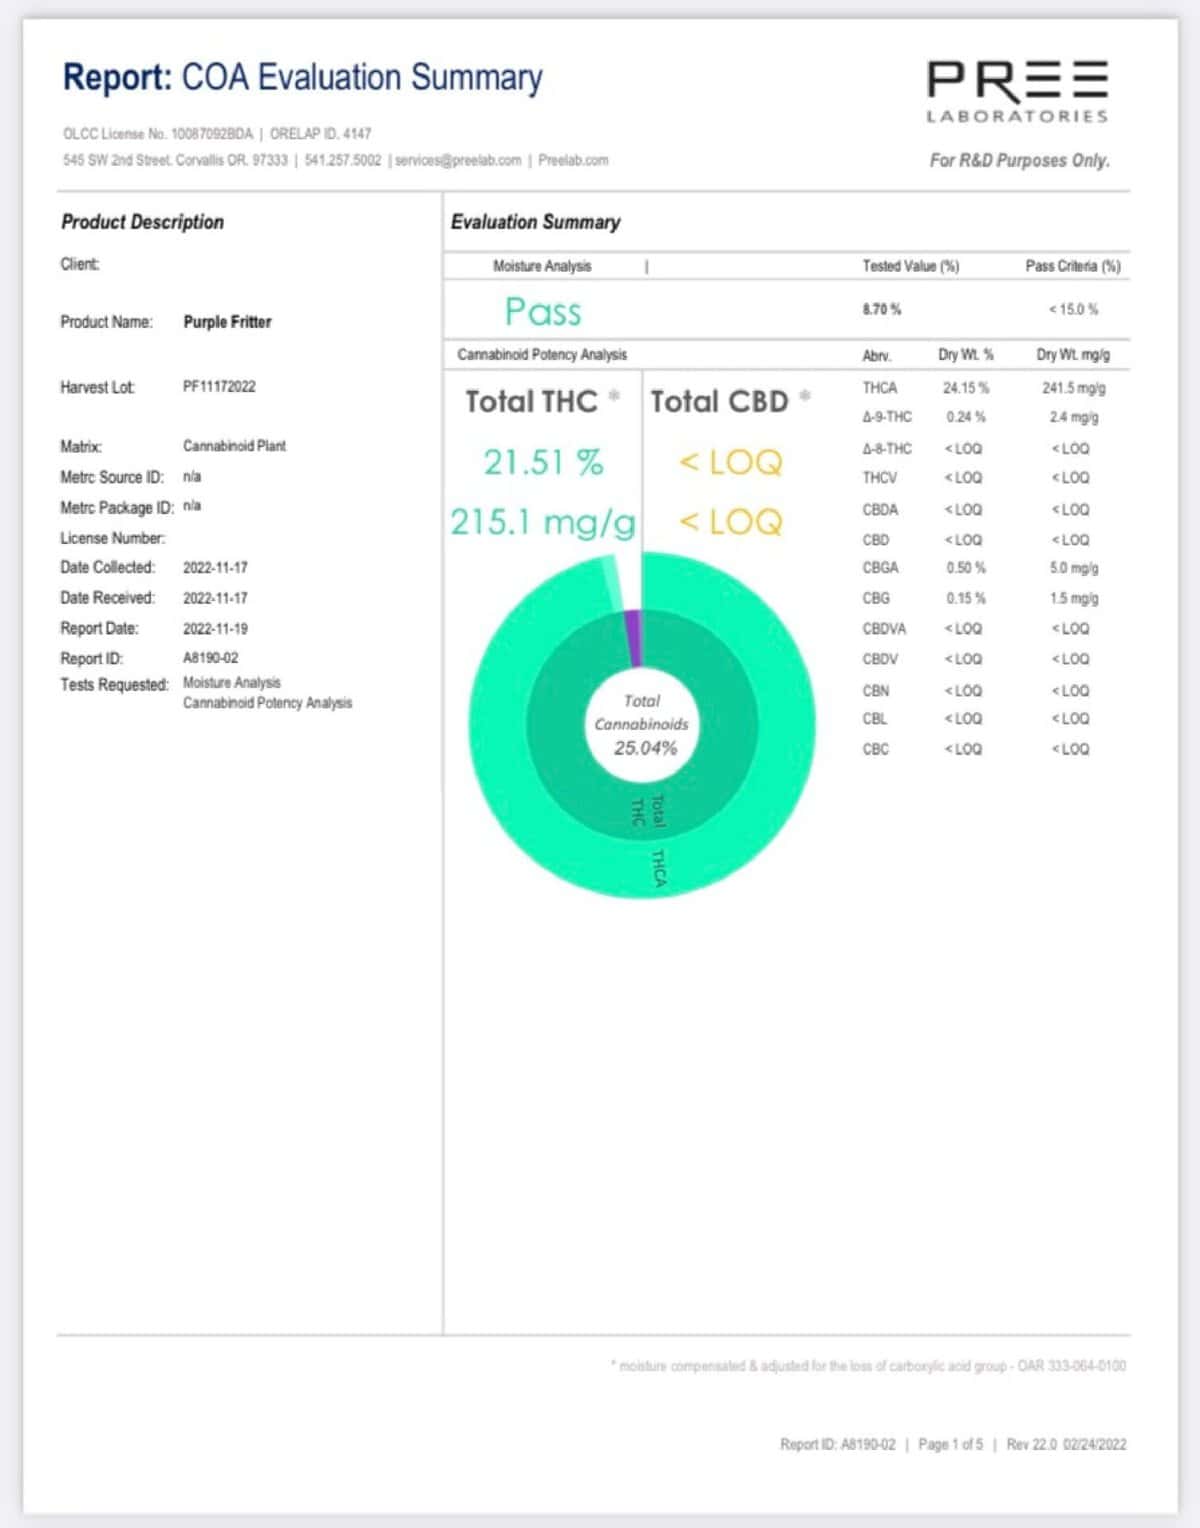Click the Report ID value A8190-02
Screen dimensions: 1200x1528
click(210, 658)
